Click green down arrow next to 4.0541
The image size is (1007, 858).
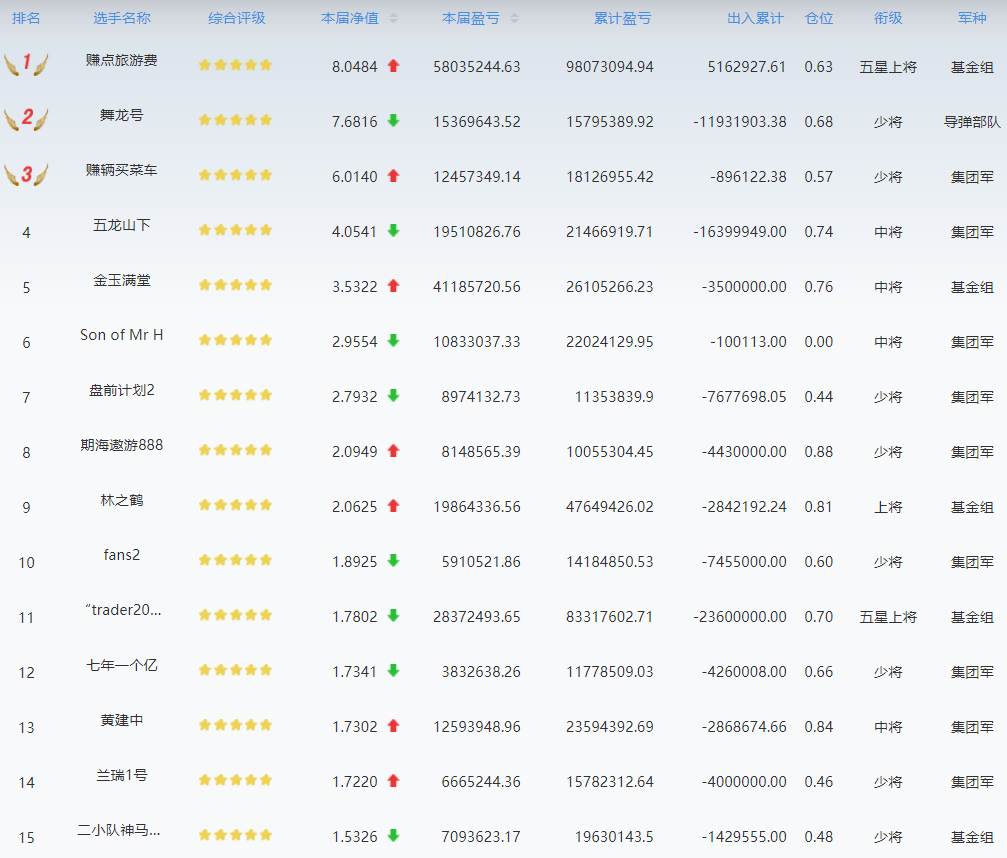[x=394, y=231]
